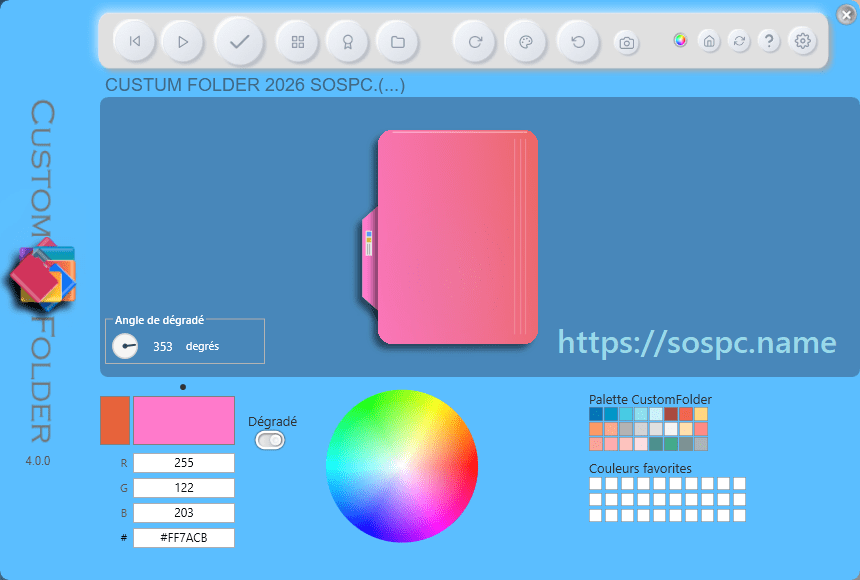Open help with the question mark icon
This screenshot has height=580, width=860.
coord(769,41)
